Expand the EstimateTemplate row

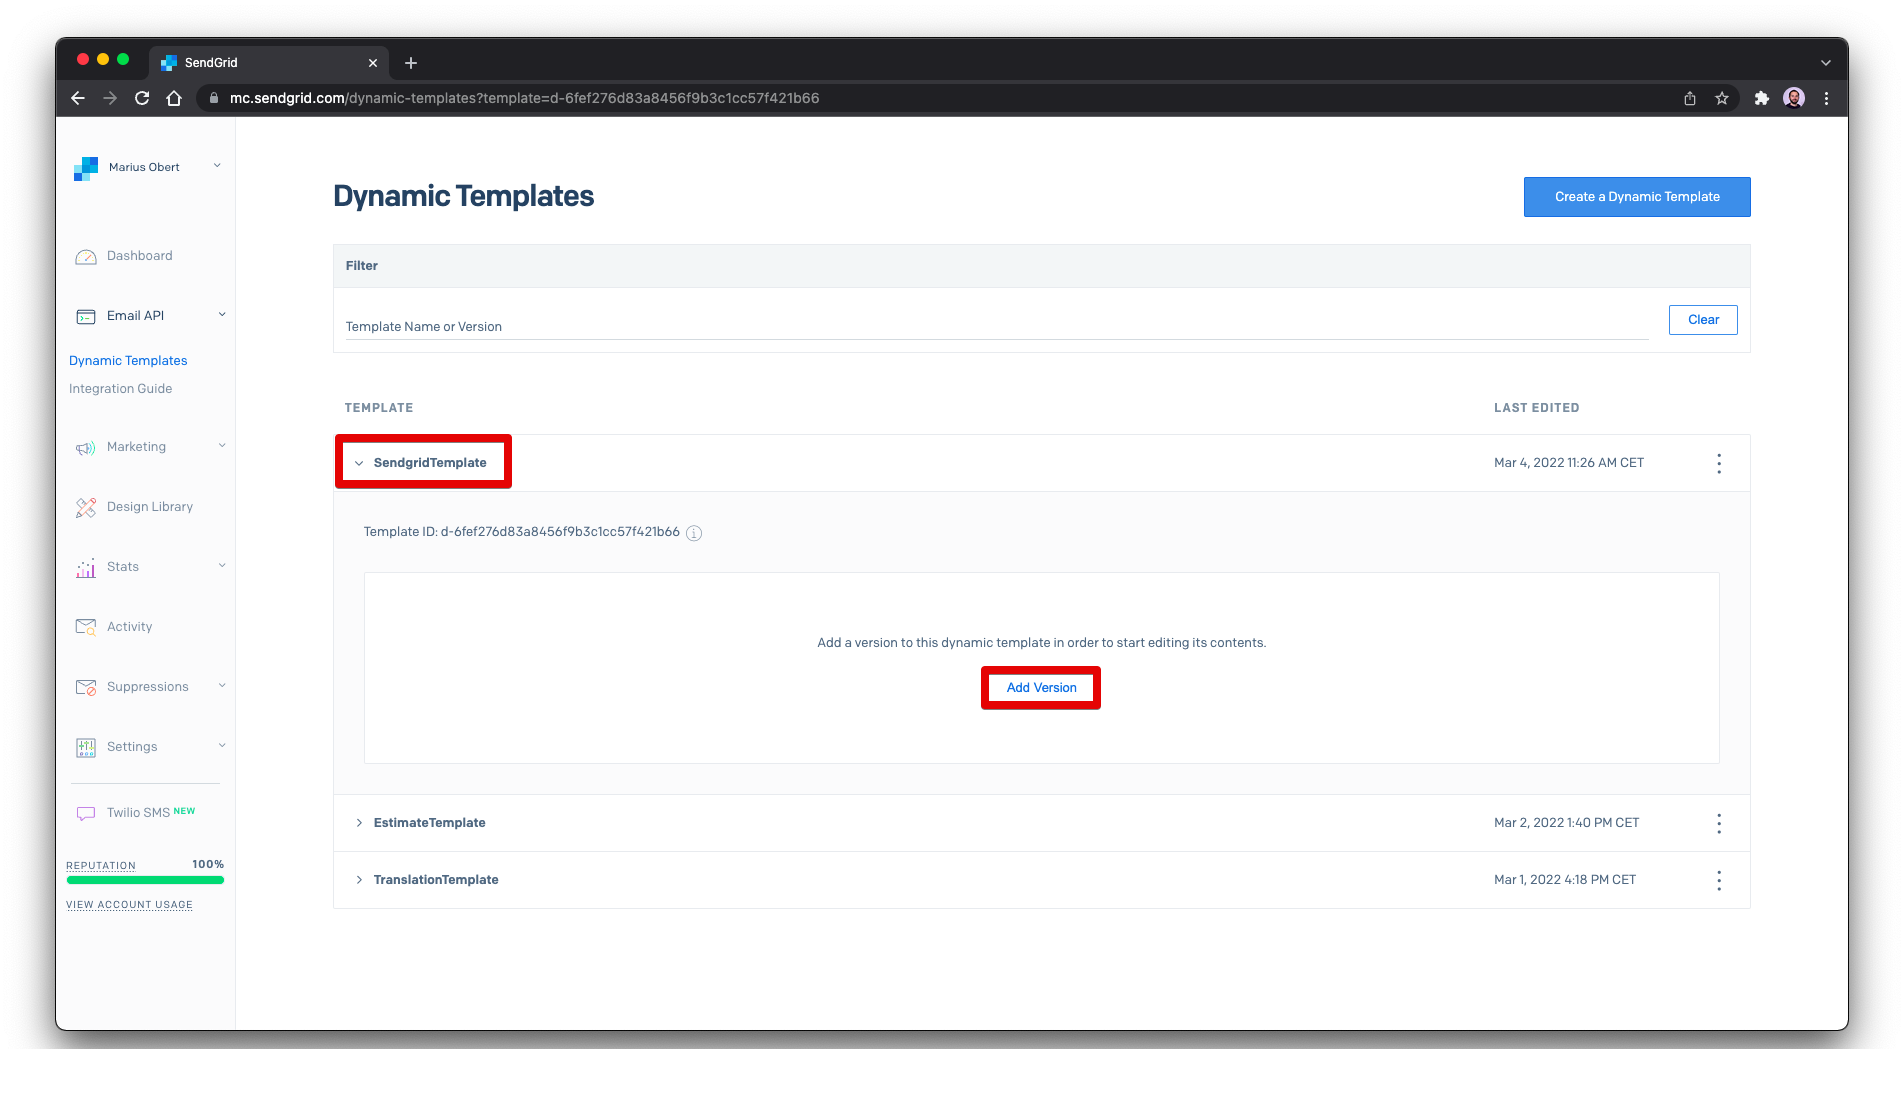click(359, 823)
